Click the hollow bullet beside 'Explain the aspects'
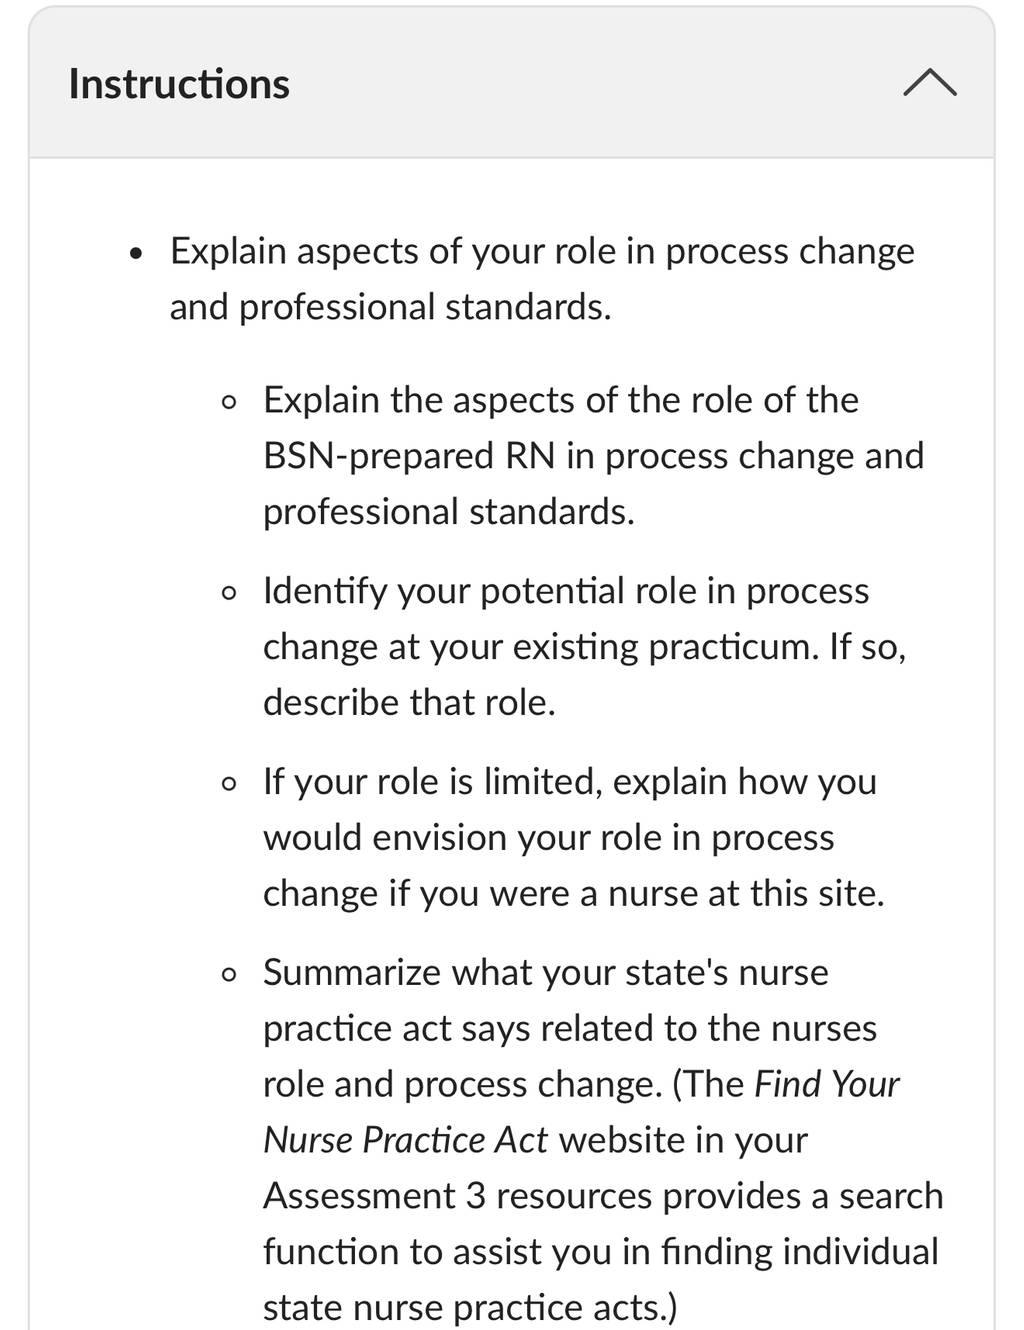The width and height of the screenshot is (1024, 1330). click(x=230, y=403)
